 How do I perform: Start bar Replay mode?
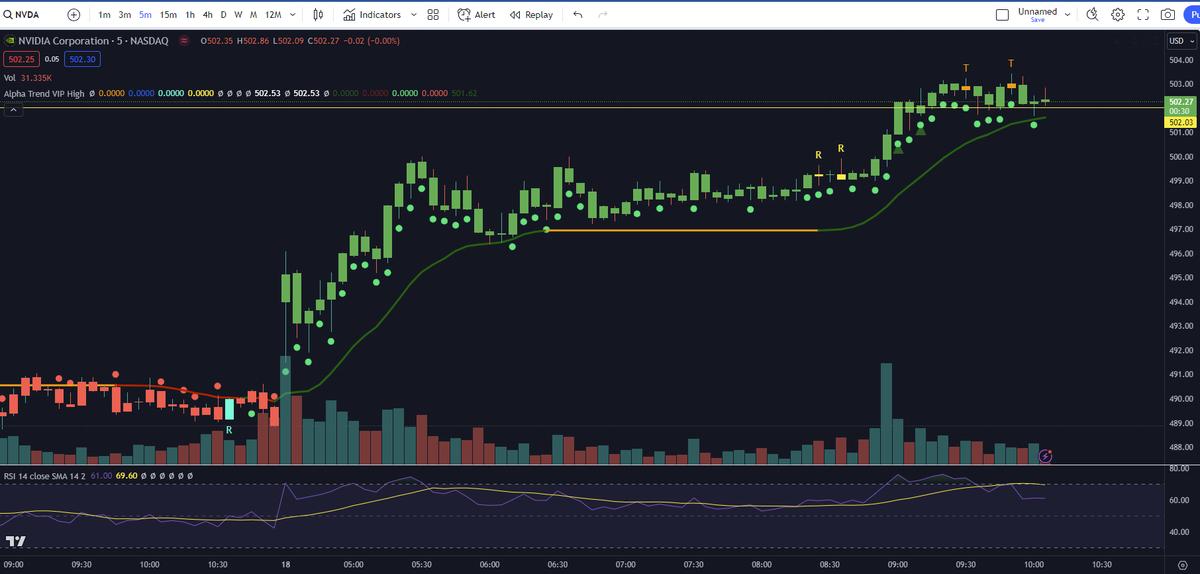[x=531, y=15]
